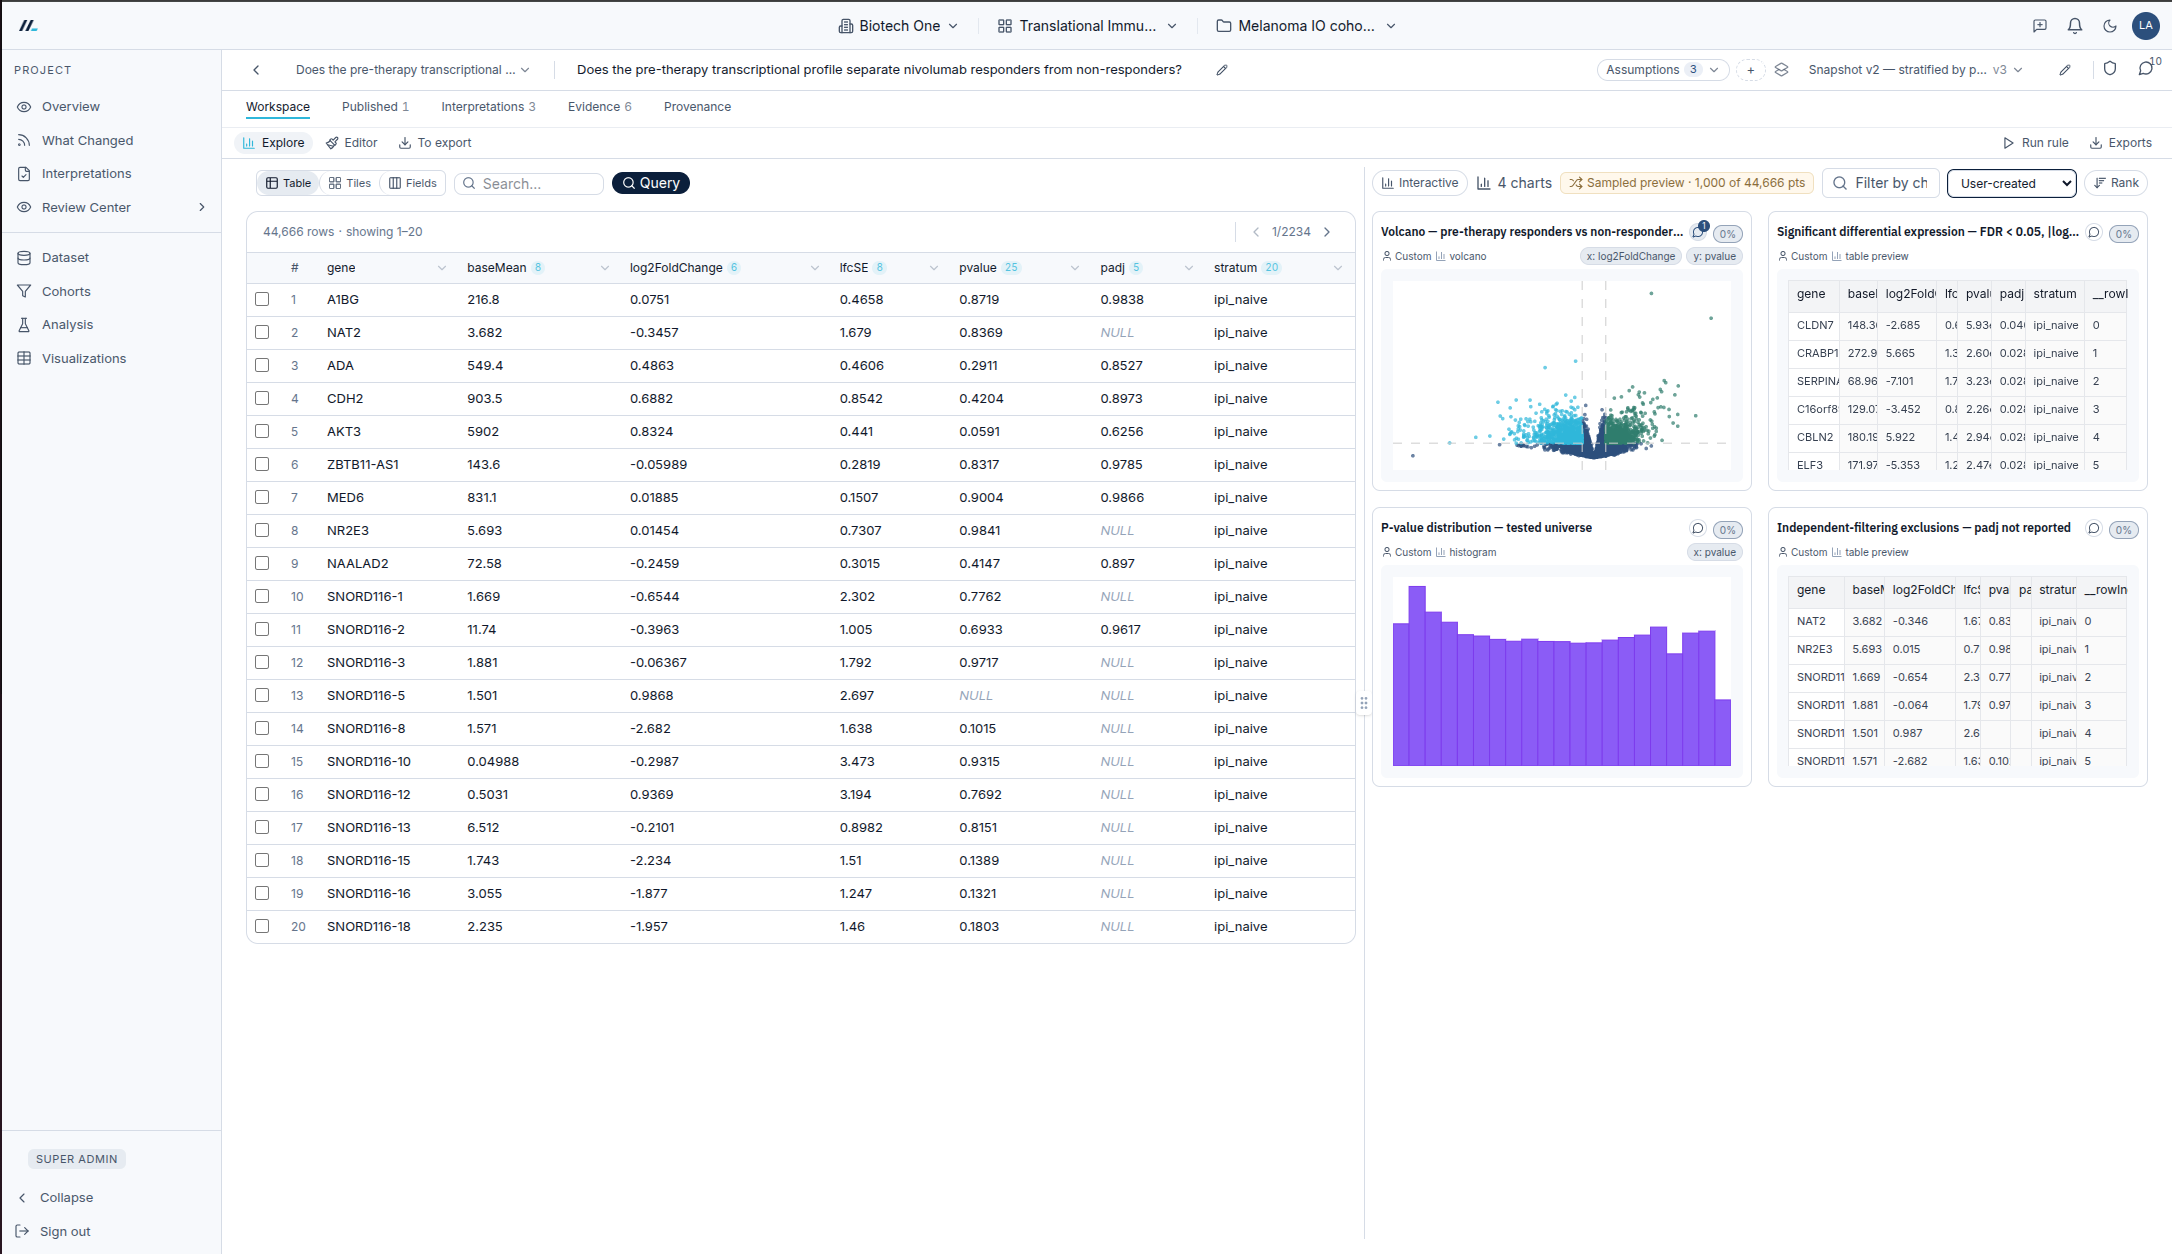Click the Query button
Viewport: 2179px width, 1254px height.
pos(651,183)
